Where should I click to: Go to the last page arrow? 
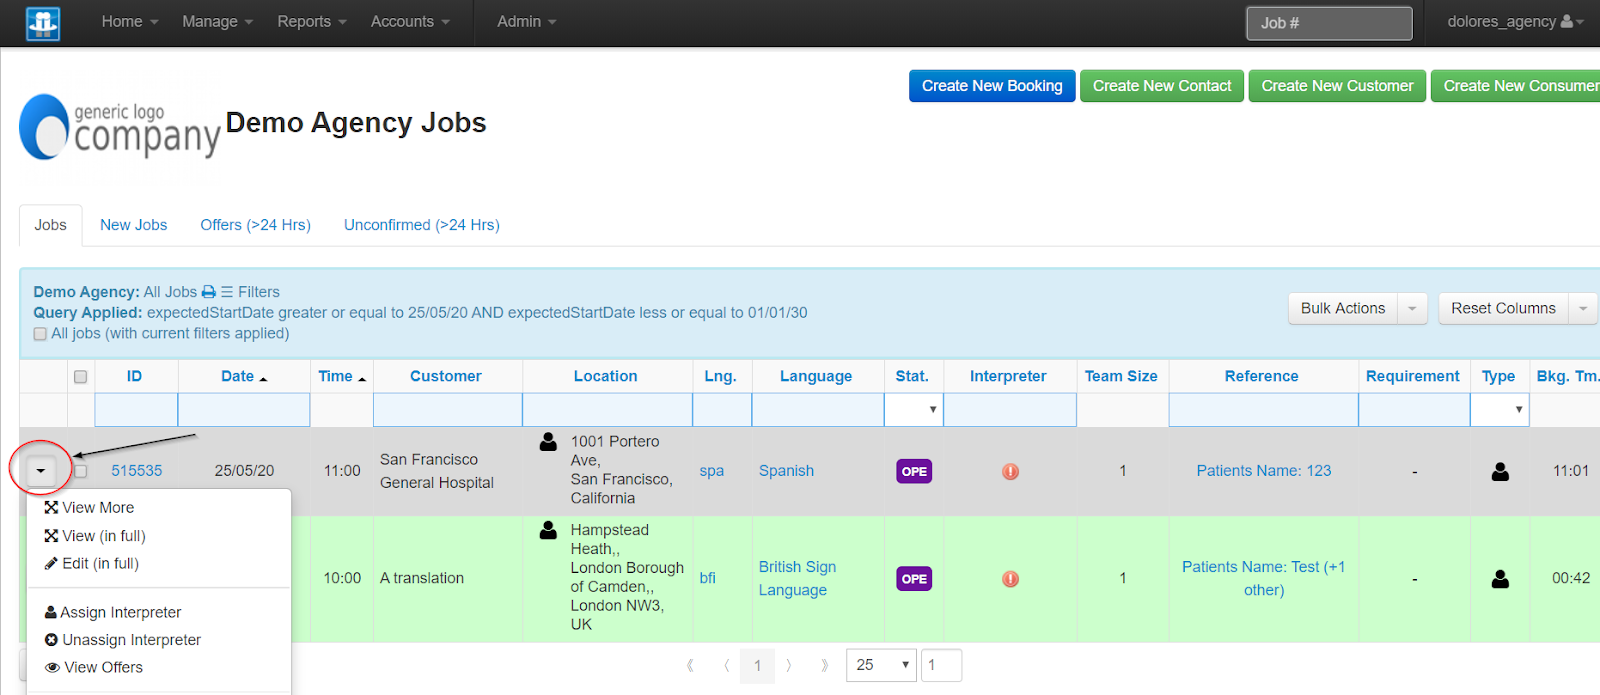click(824, 666)
